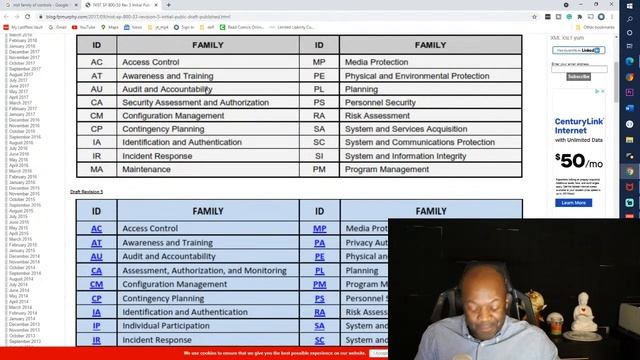Open the MP family link
The width and height of the screenshot is (640, 360).
[x=320, y=229]
